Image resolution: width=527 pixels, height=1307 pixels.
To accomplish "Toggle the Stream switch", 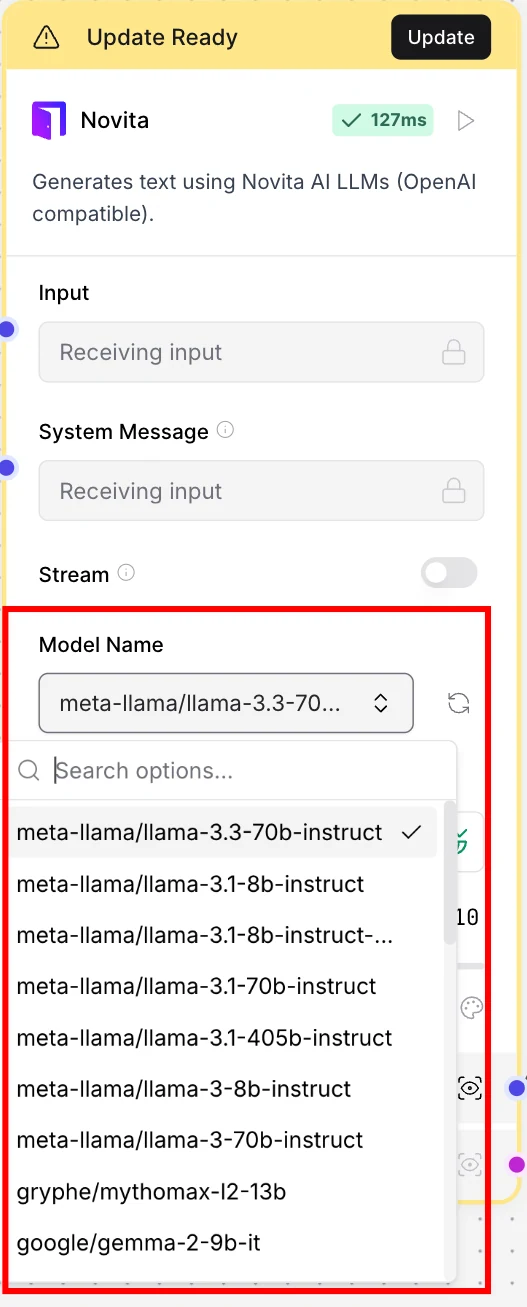I will click(449, 573).
